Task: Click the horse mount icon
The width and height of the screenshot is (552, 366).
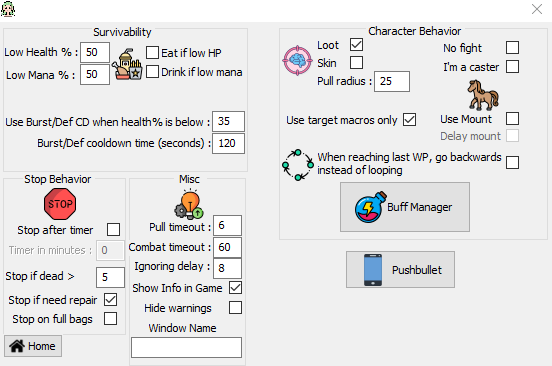Action: pos(483,95)
